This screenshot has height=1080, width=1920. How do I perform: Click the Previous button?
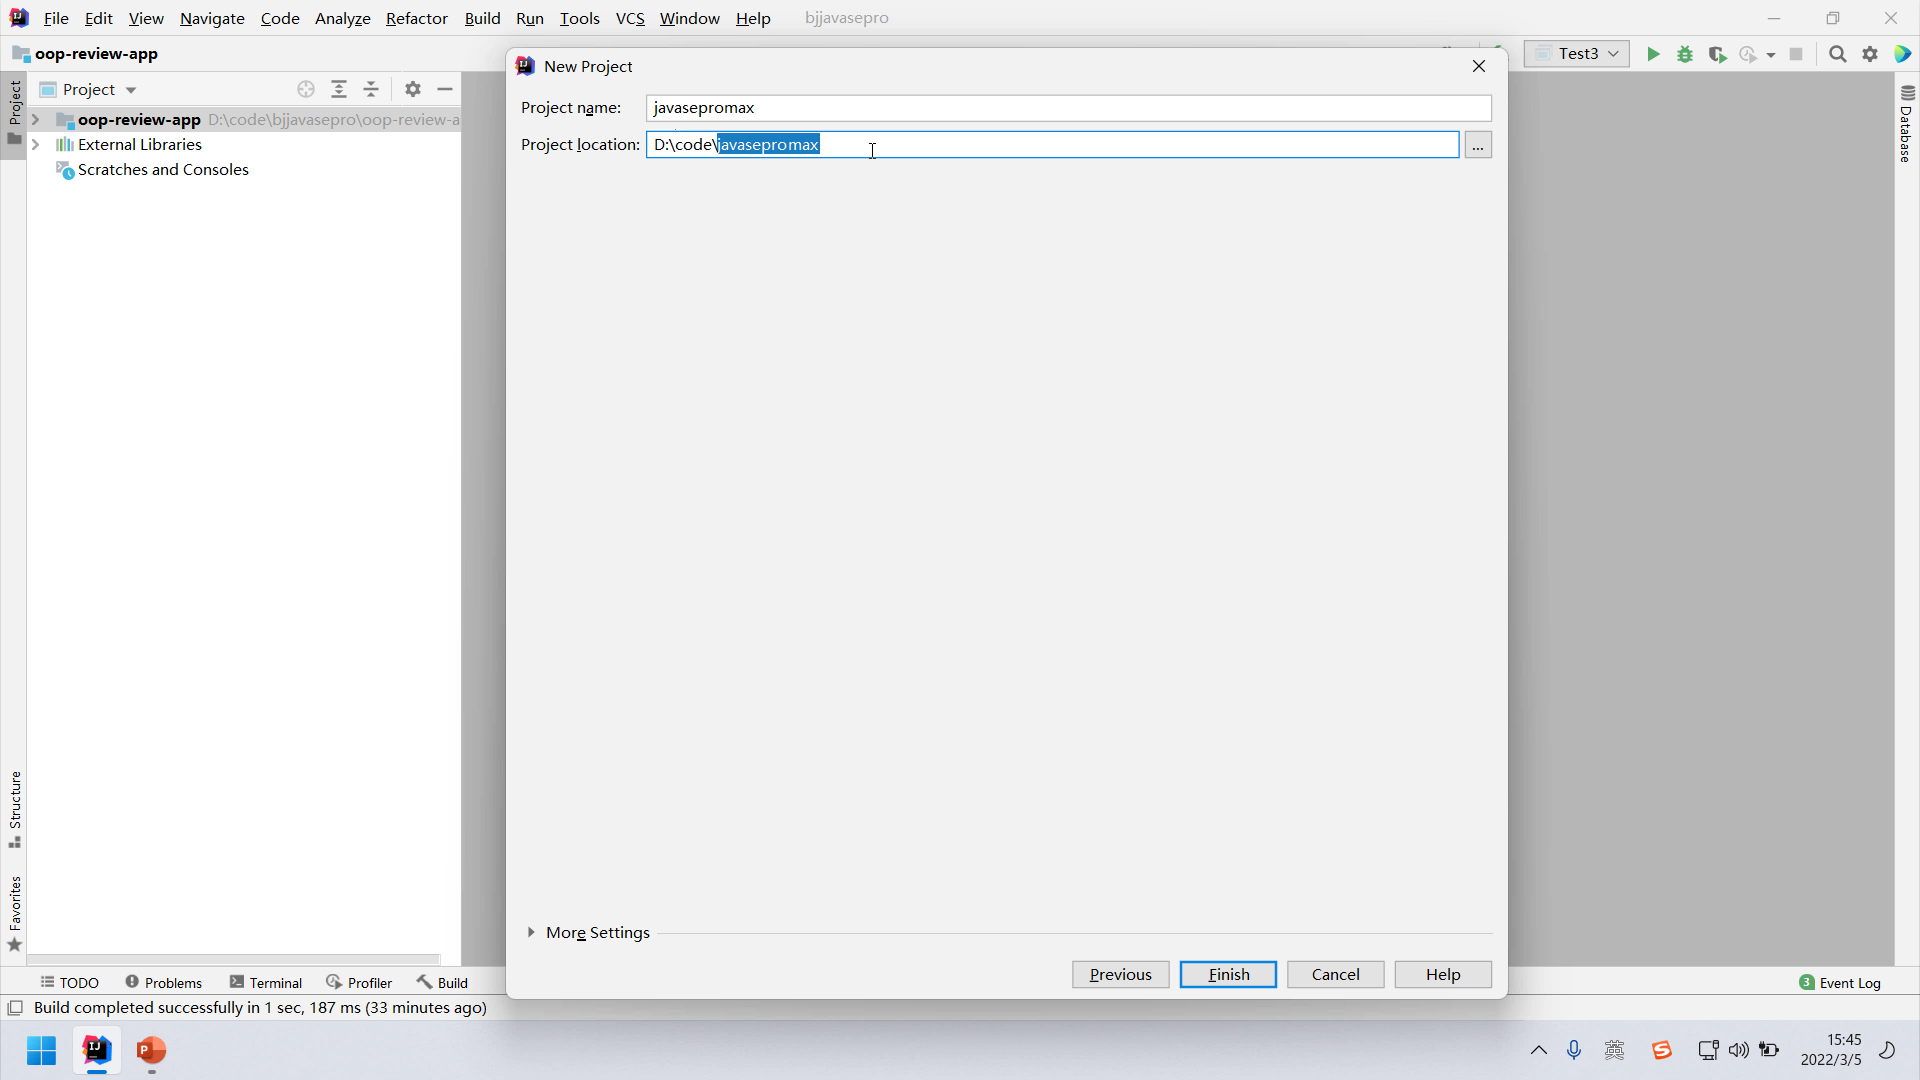click(x=1120, y=974)
